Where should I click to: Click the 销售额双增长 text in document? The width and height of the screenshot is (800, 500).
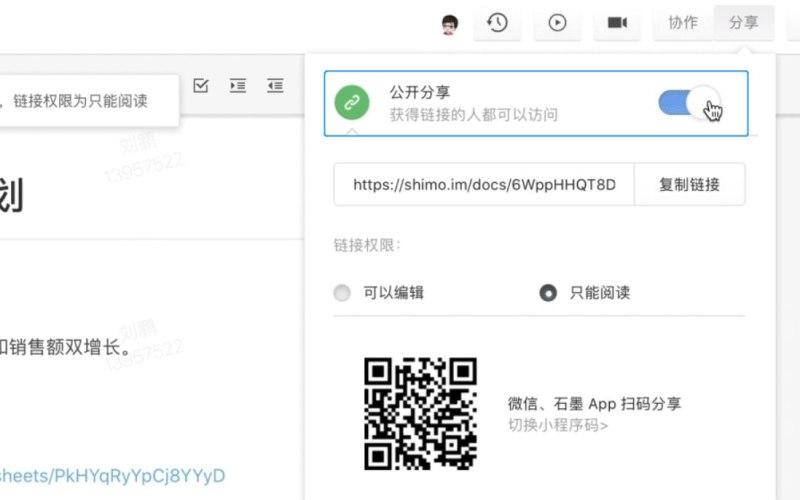[x=65, y=347]
